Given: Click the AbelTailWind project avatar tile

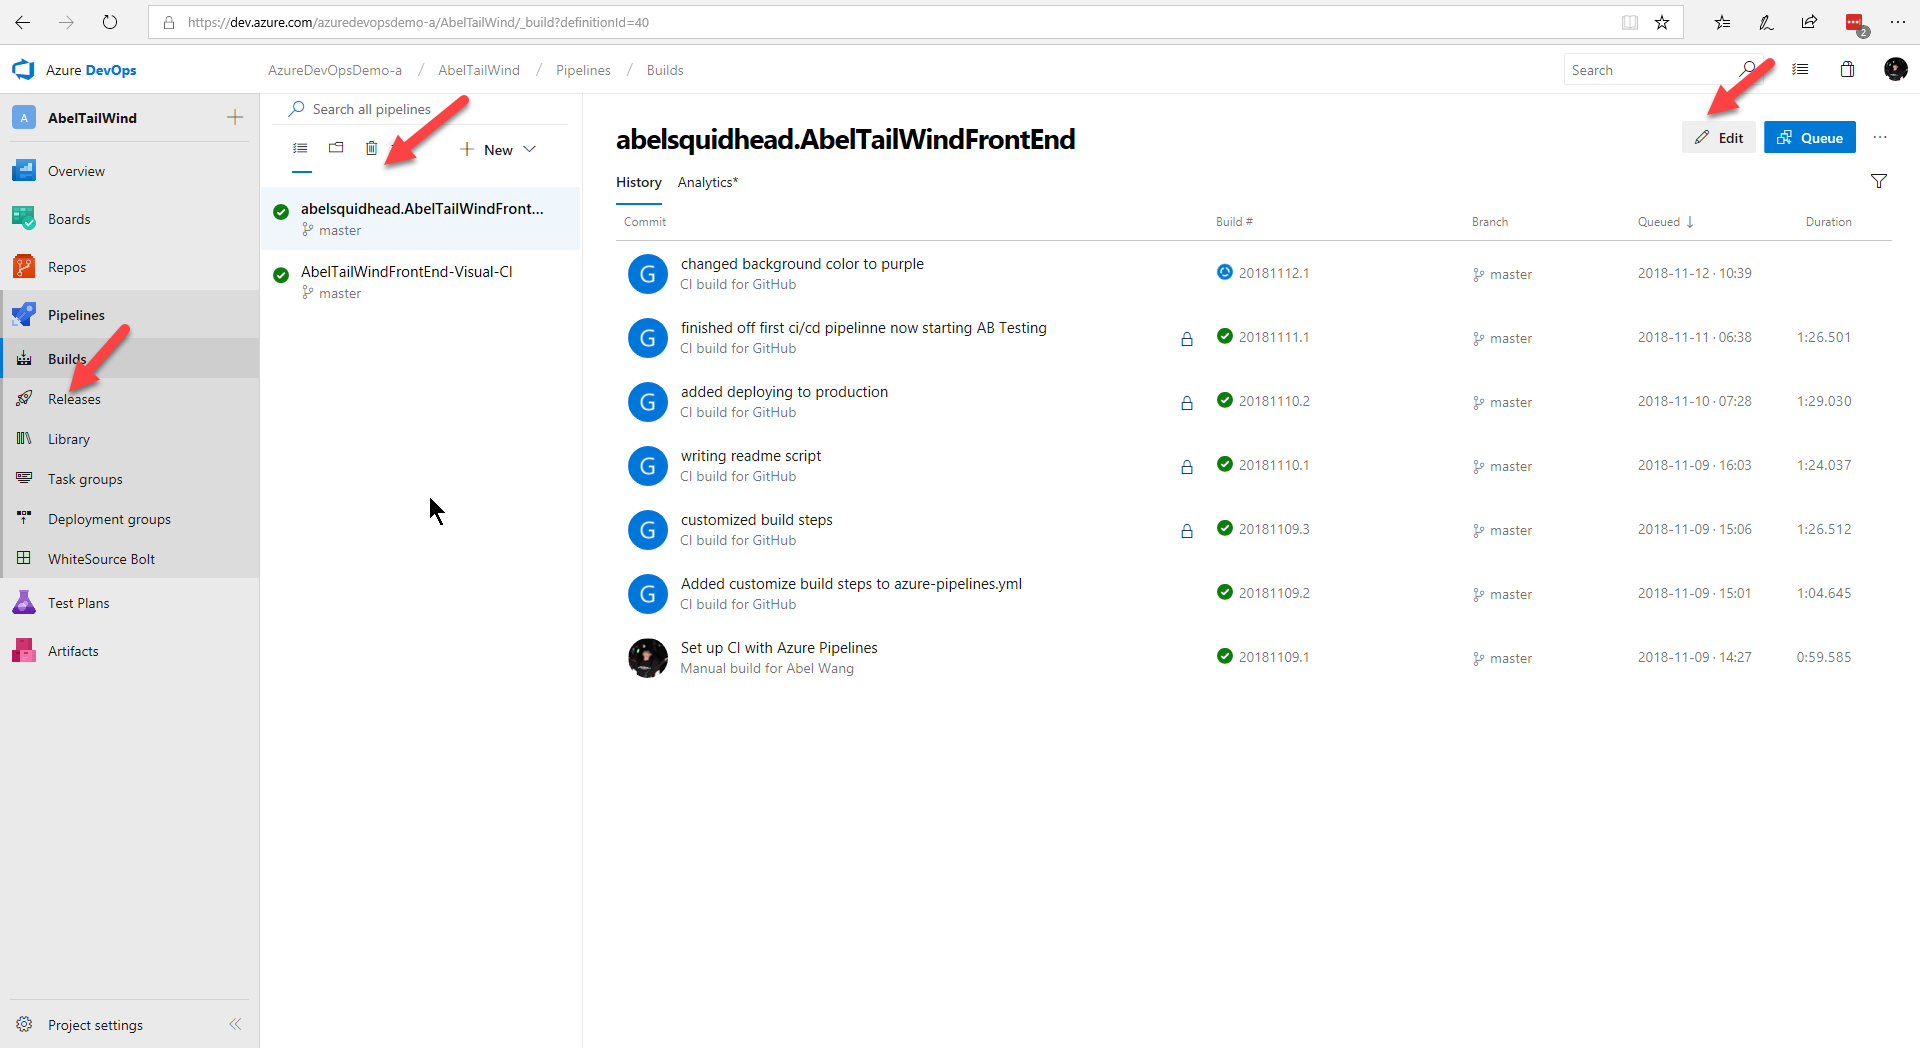Looking at the screenshot, I should click(24, 117).
